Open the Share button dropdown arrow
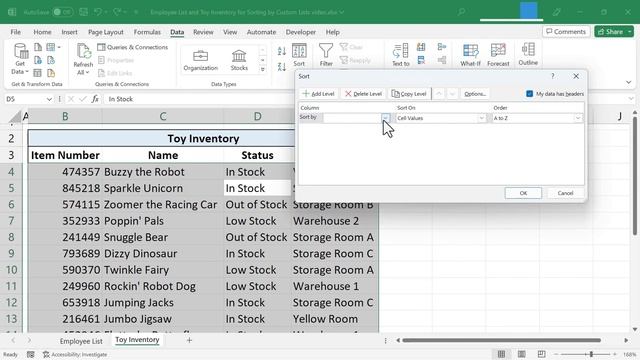Image resolution: width=640 pixels, height=360 pixels. (x=630, y=31)
